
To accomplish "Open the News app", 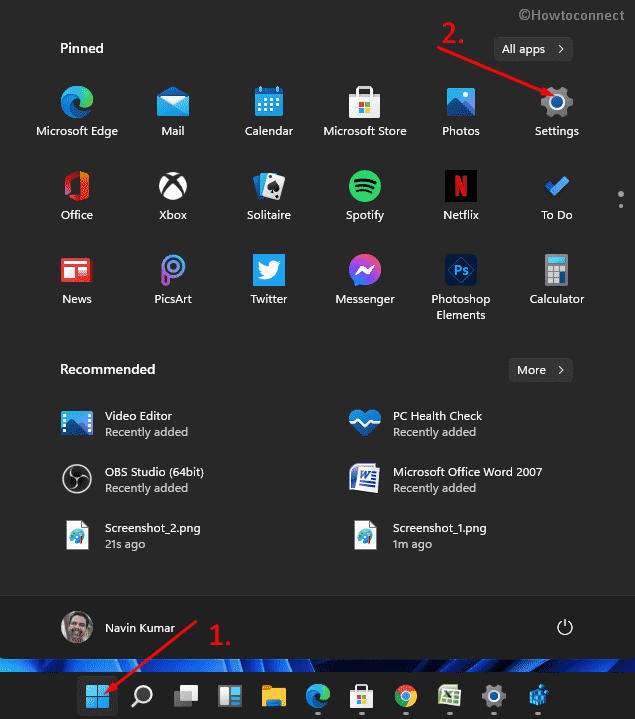I will point(77,279).
